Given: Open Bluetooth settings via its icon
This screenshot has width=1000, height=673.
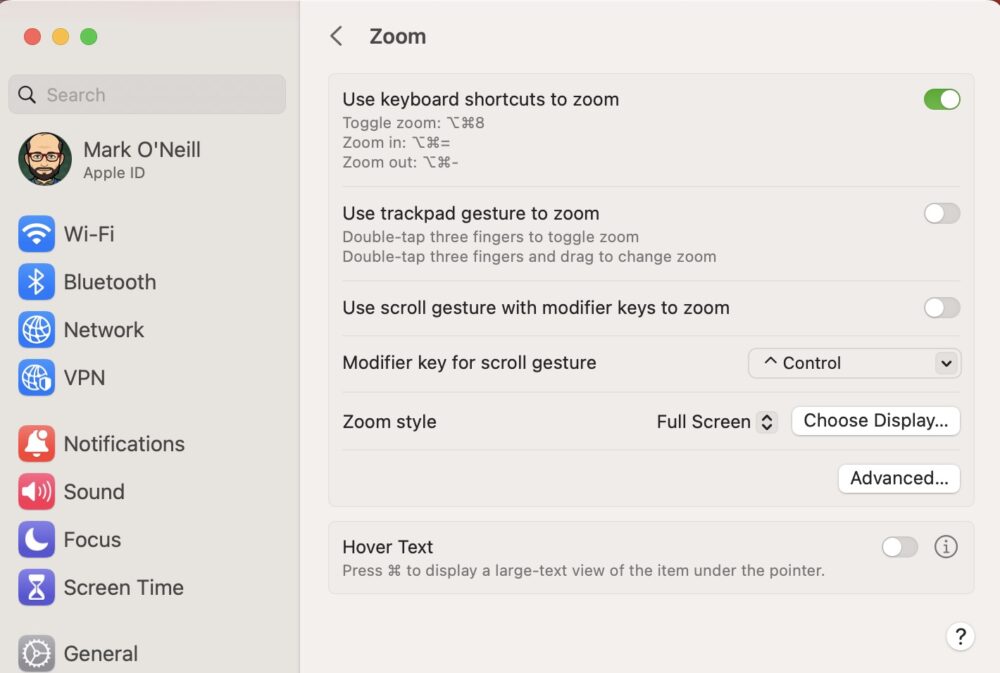Looking at the screenshot, I should point(36,282).
